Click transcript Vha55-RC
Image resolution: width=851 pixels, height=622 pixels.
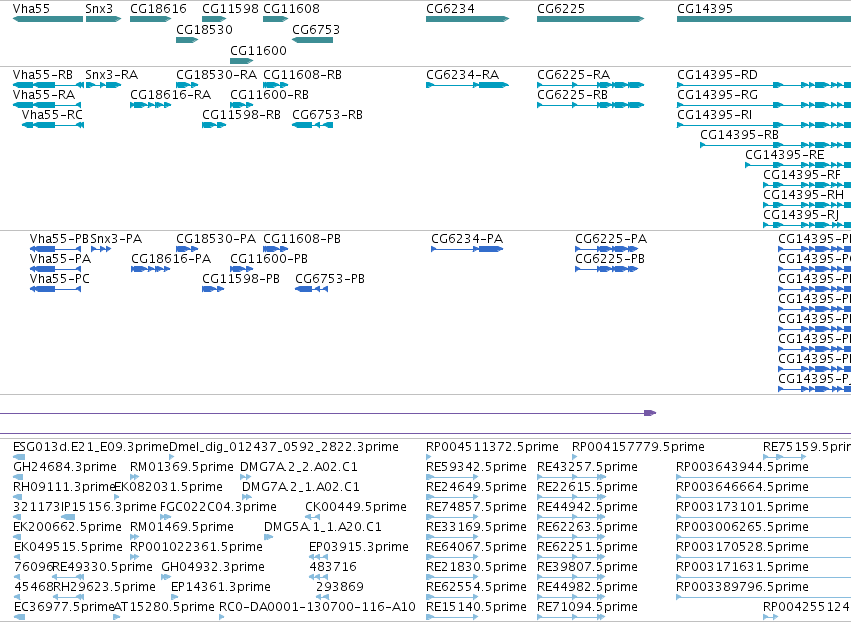coord(53,125)
